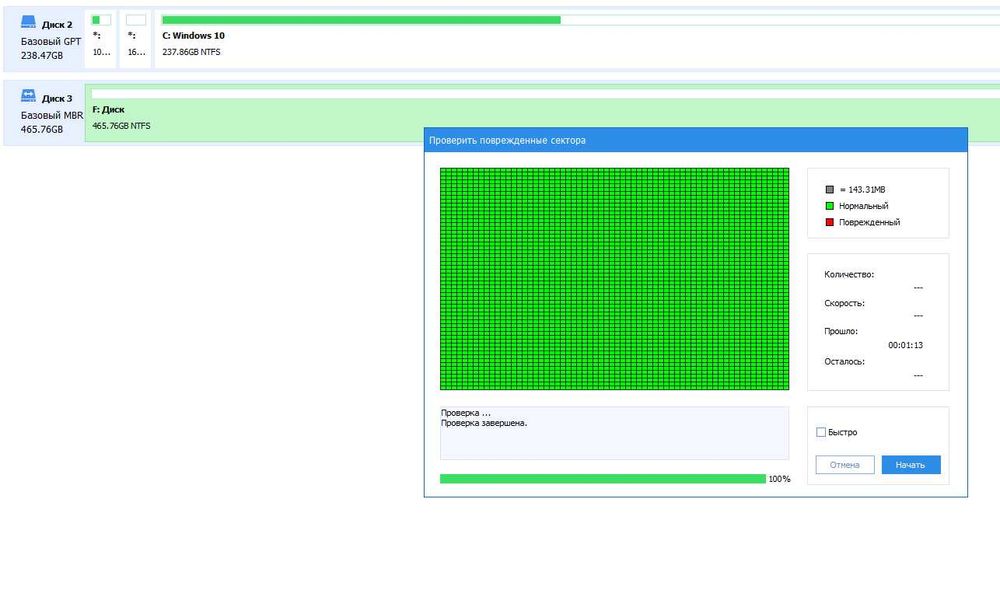Viewport: 1000px width, 589px height.
Task: Click the Диск 3 label
Action: pyautogui.click(x=57, y=99)
